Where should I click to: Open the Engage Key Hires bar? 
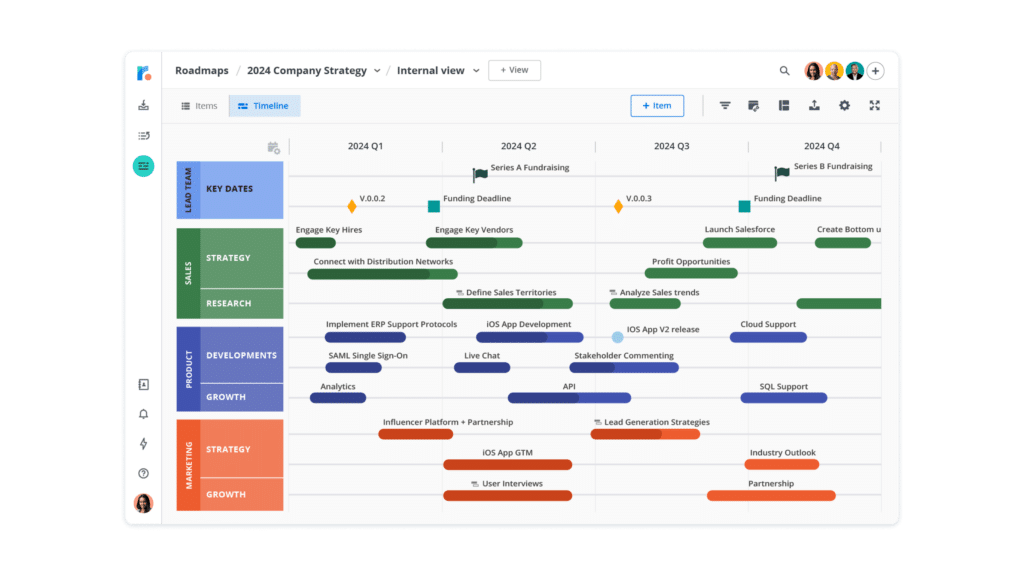tap(315, 243)
